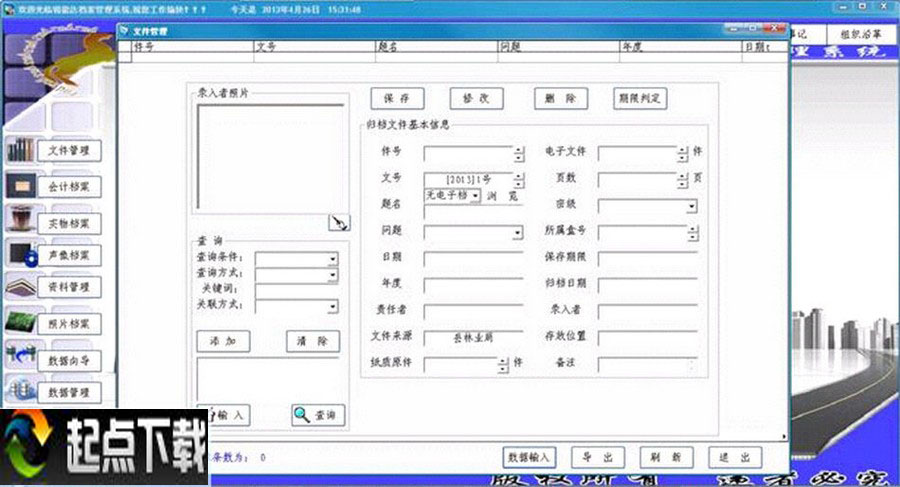Viewport: 900px width, 487px height.
Task: Click the 年度 column header in the table
Action: 681,47
